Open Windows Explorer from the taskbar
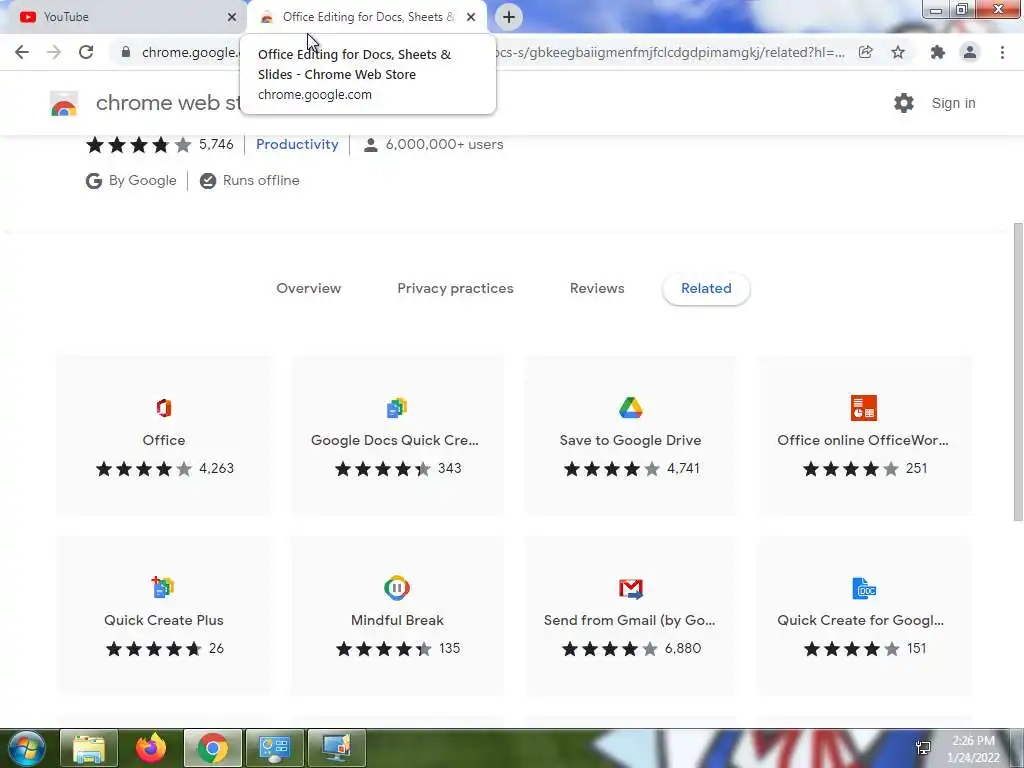 click(89, 748)
